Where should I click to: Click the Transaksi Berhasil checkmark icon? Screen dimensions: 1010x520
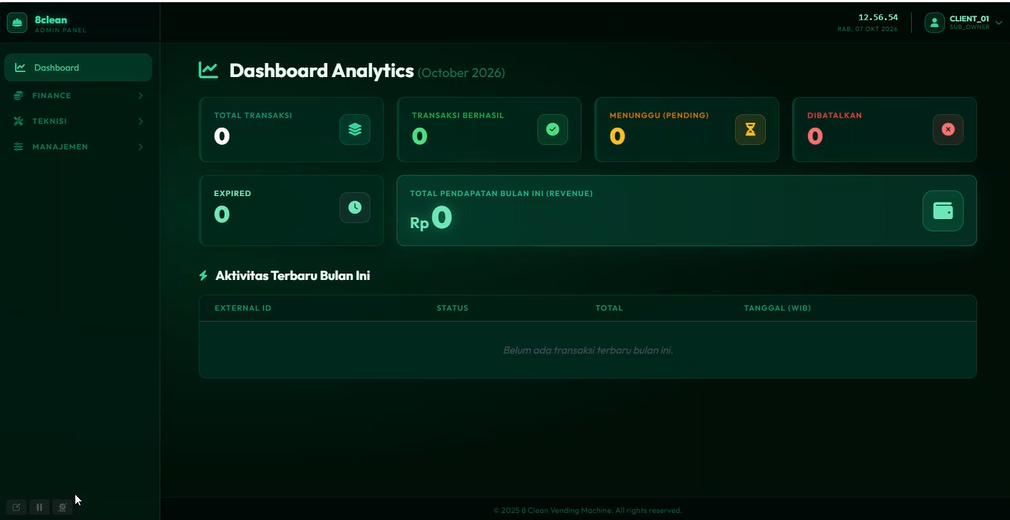pyautogui.click(x=553, y=130)
